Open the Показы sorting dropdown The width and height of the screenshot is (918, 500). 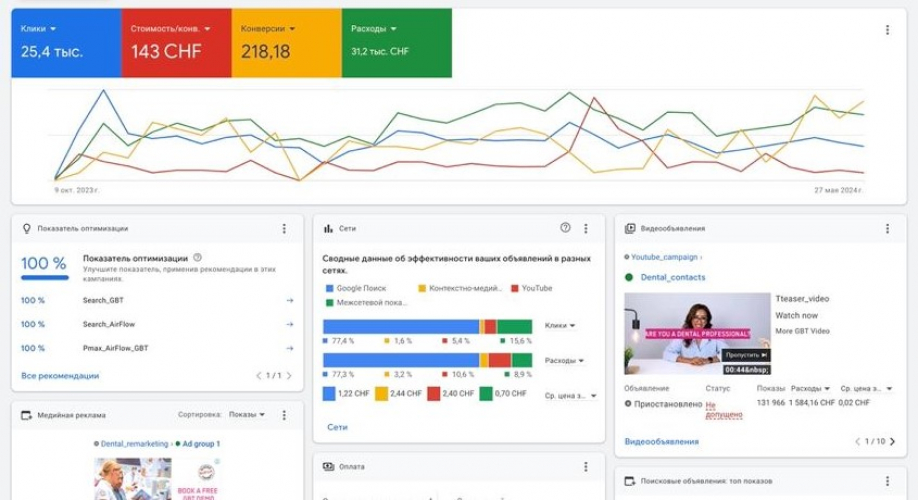(x=246, y=415)
